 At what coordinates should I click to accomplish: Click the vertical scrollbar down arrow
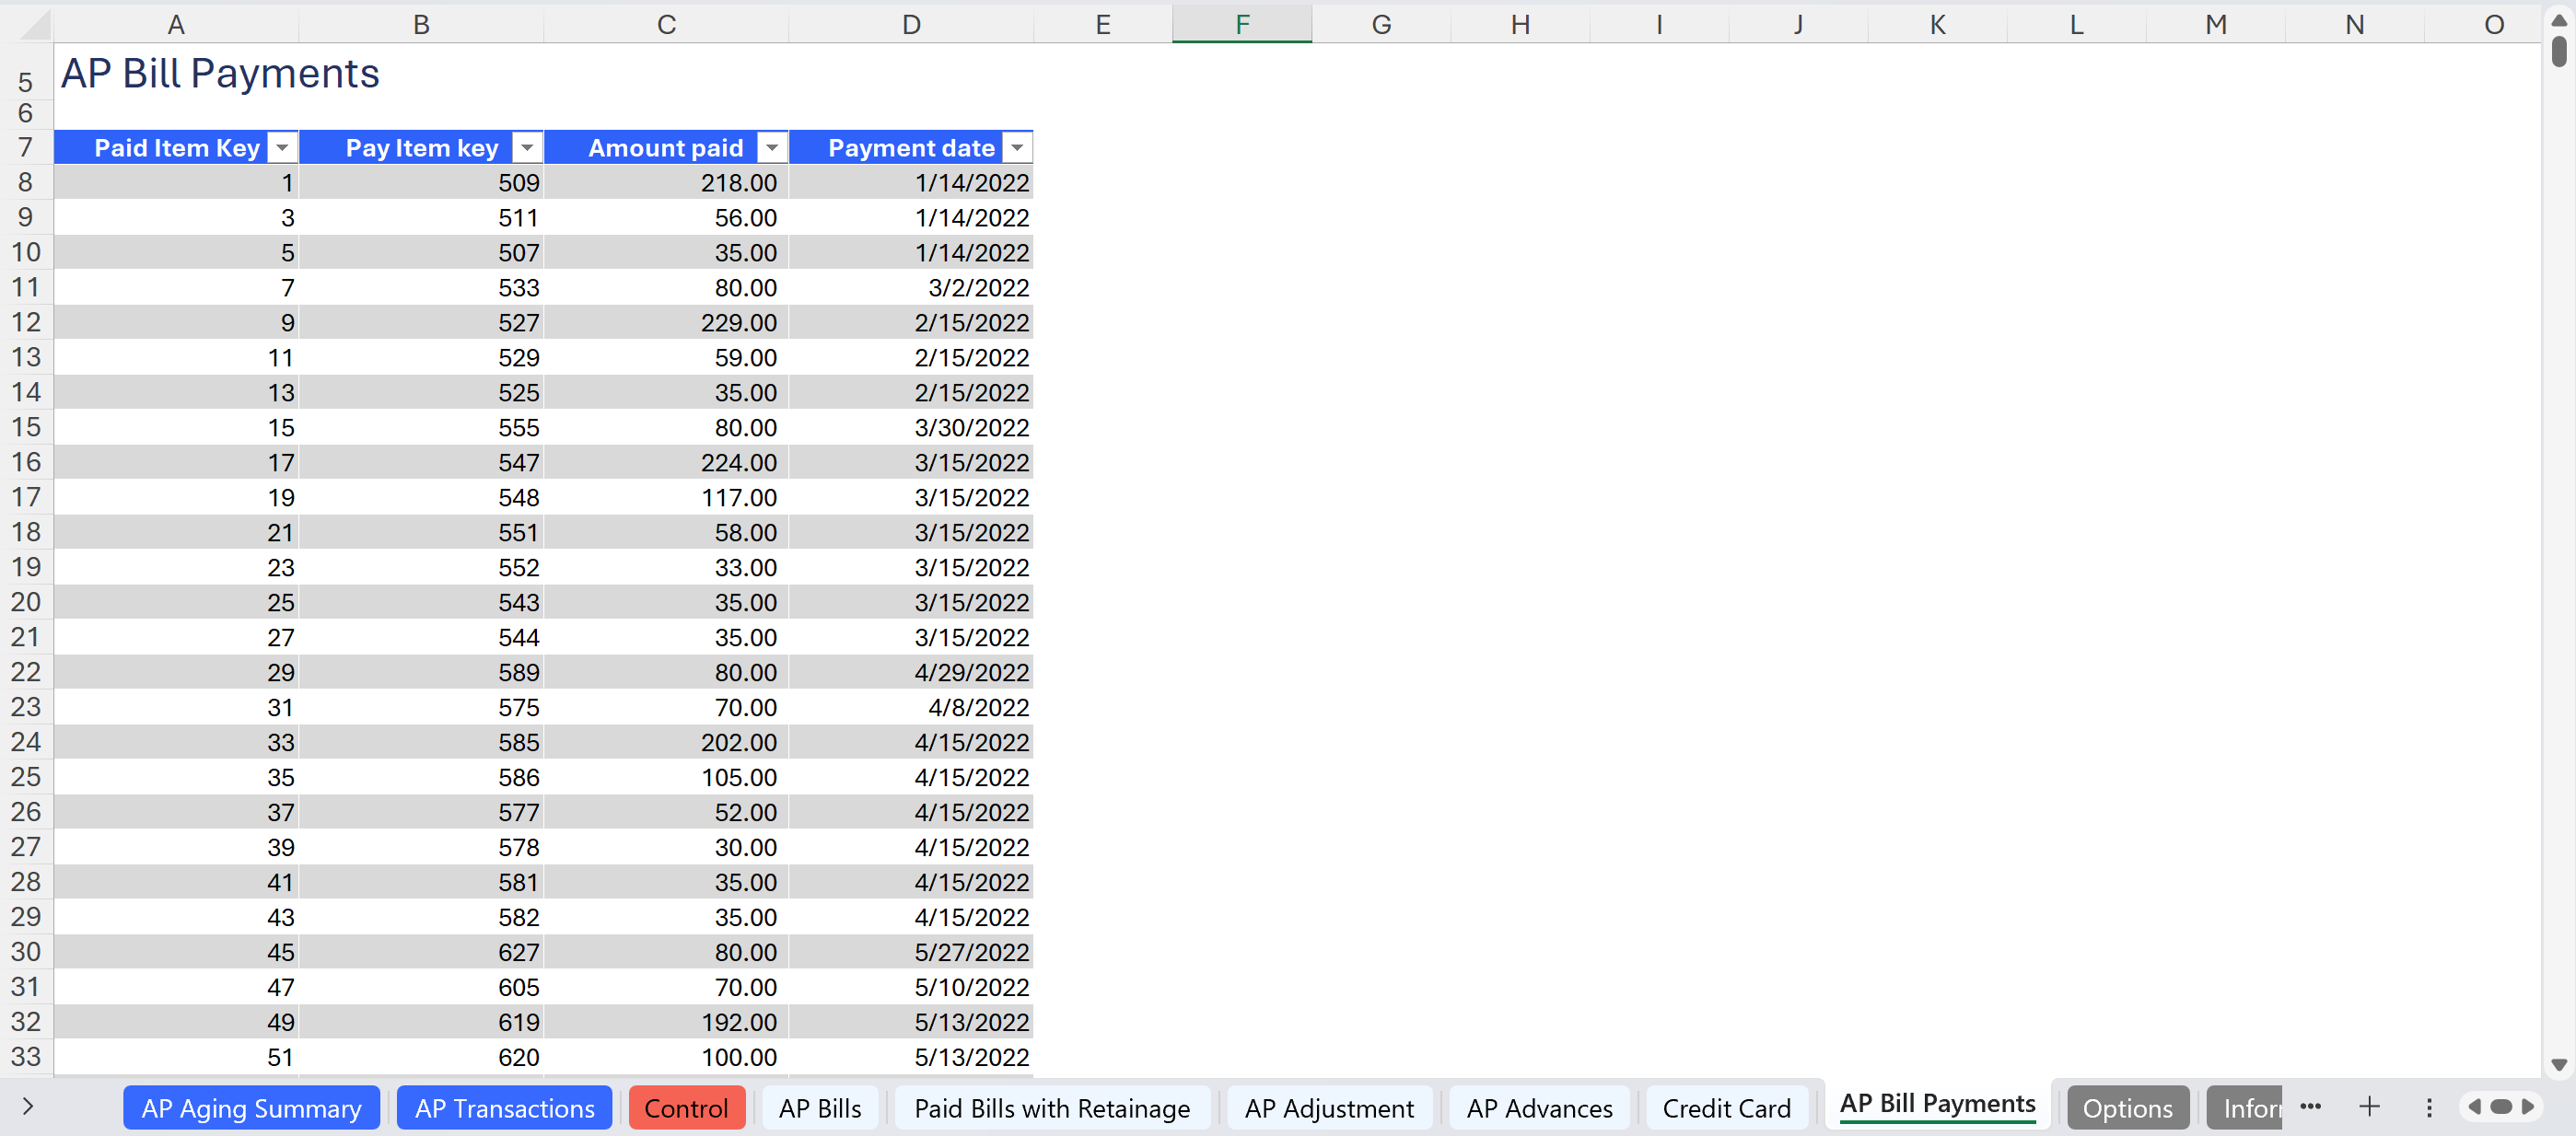click(x=2558, y=1064)
